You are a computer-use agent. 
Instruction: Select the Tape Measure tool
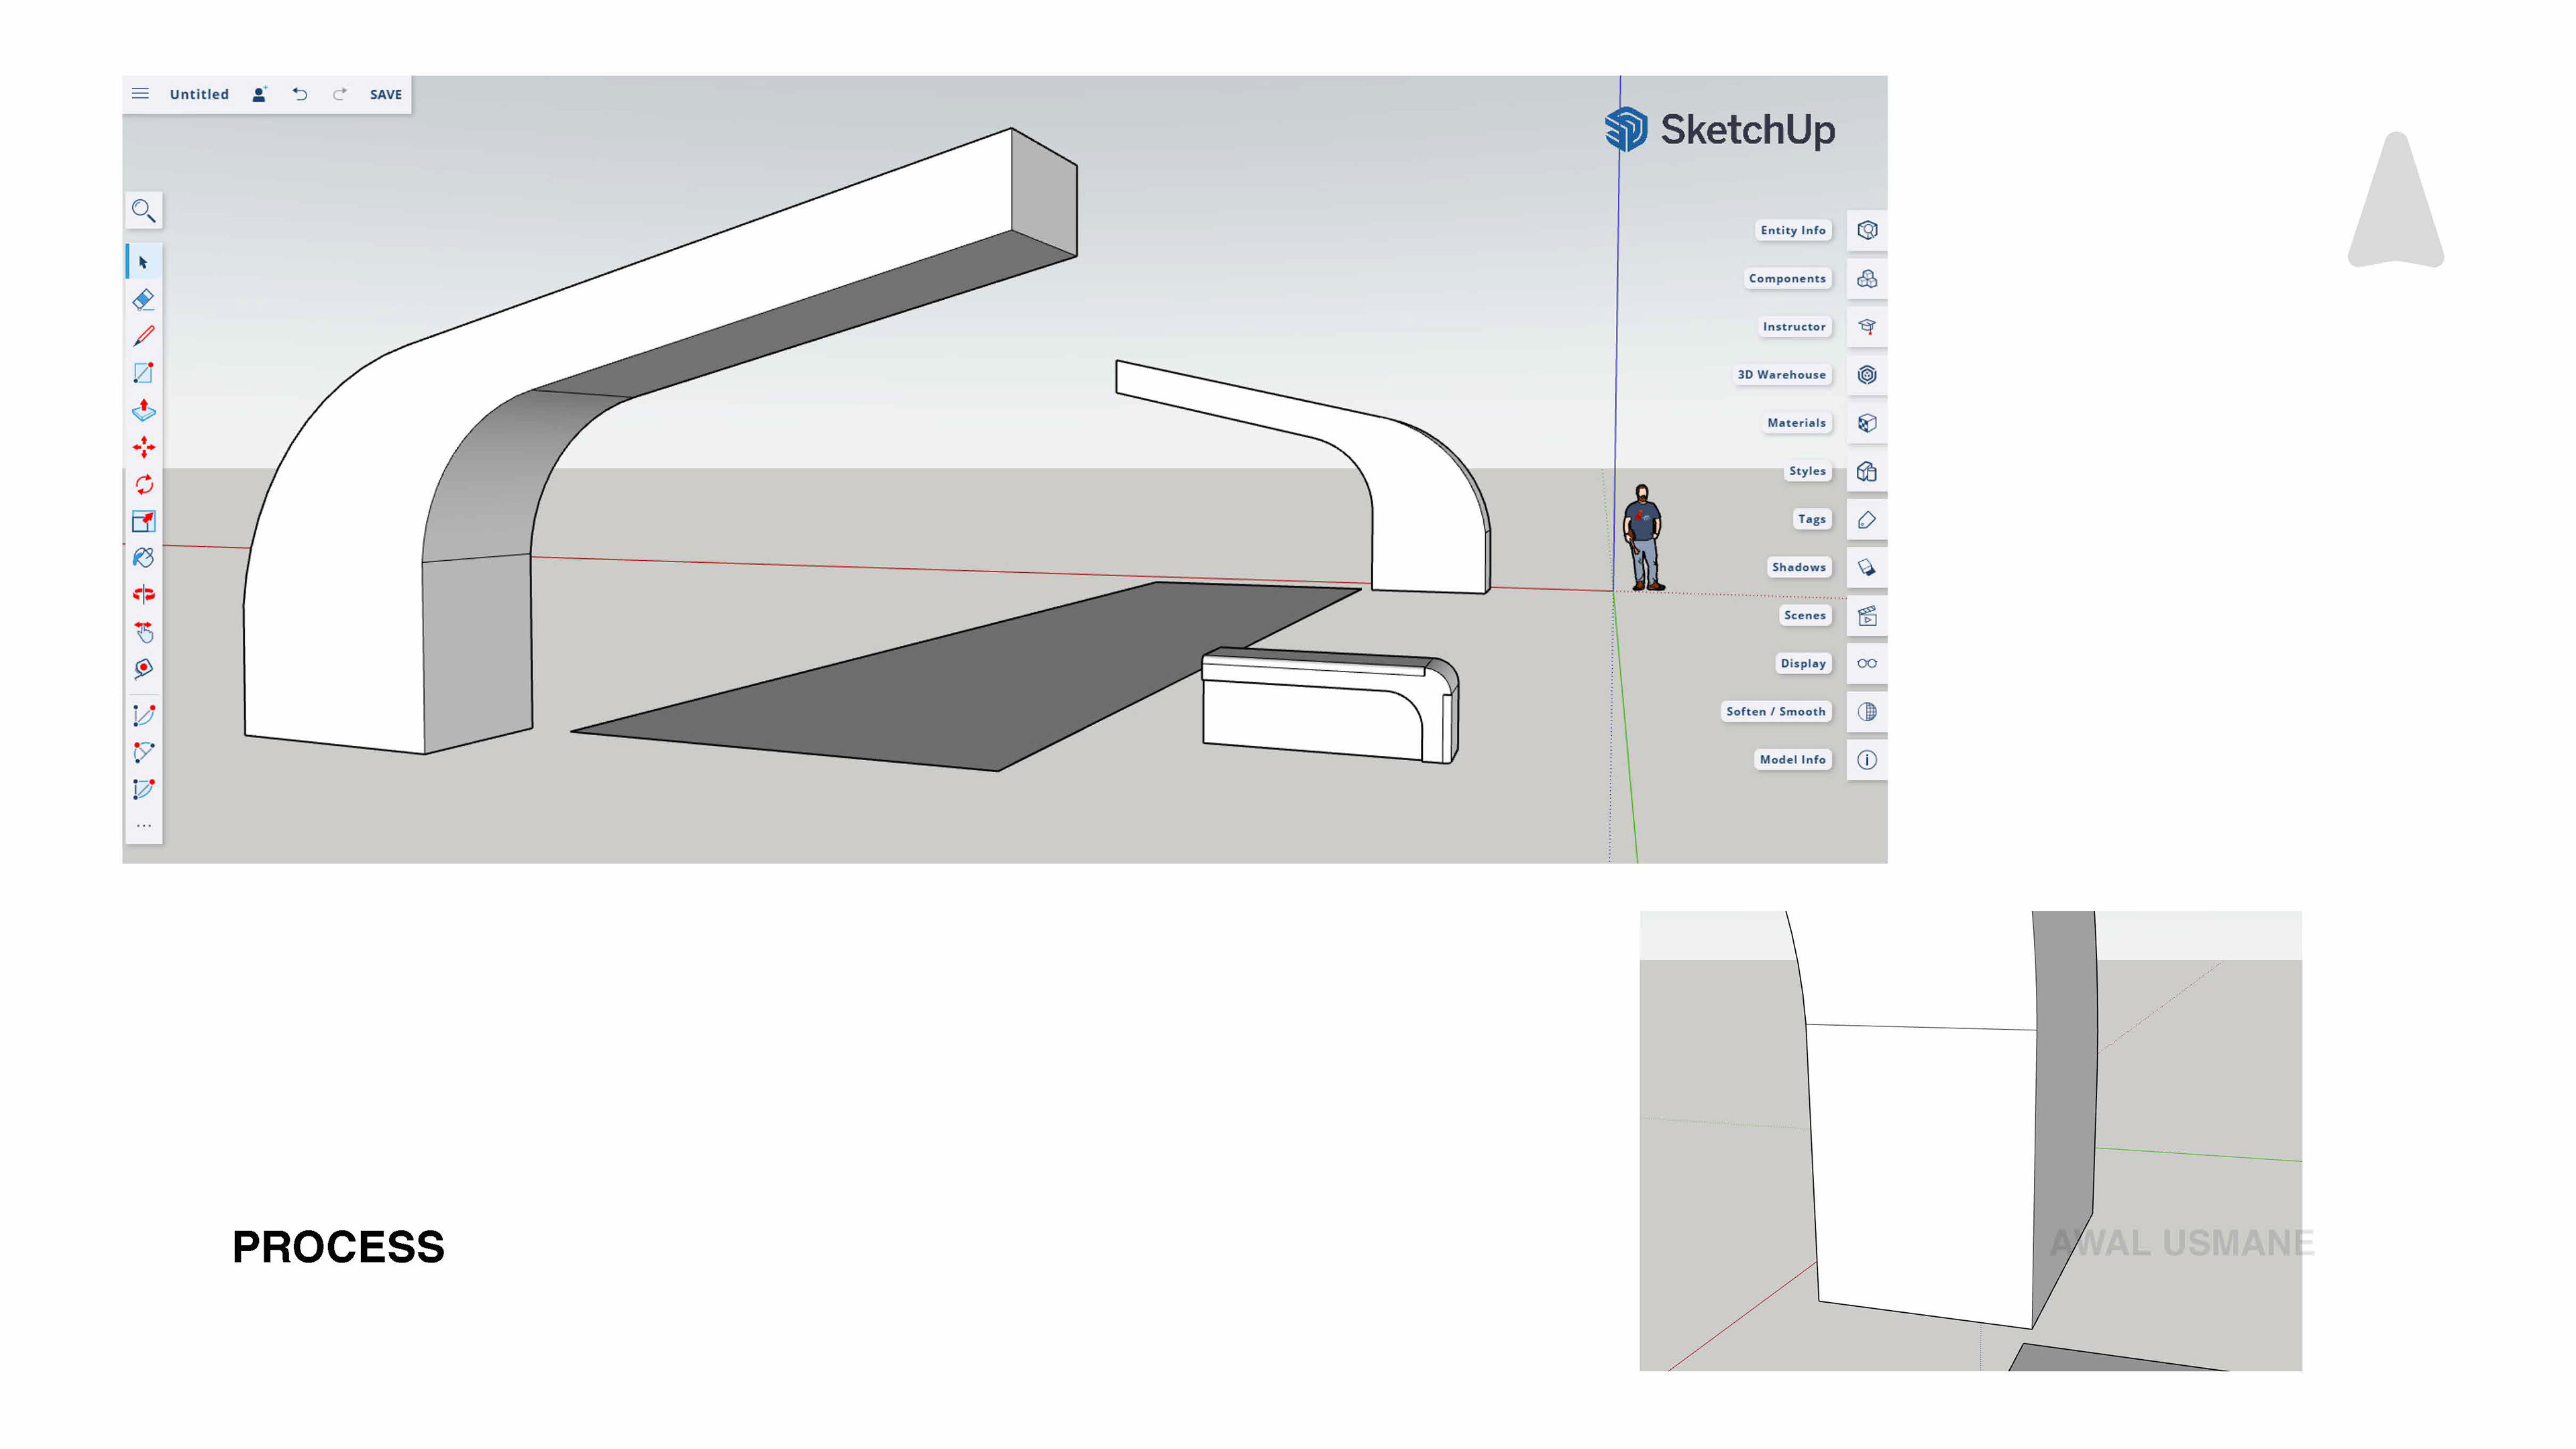pyautogui.click(x=143, y=668)
